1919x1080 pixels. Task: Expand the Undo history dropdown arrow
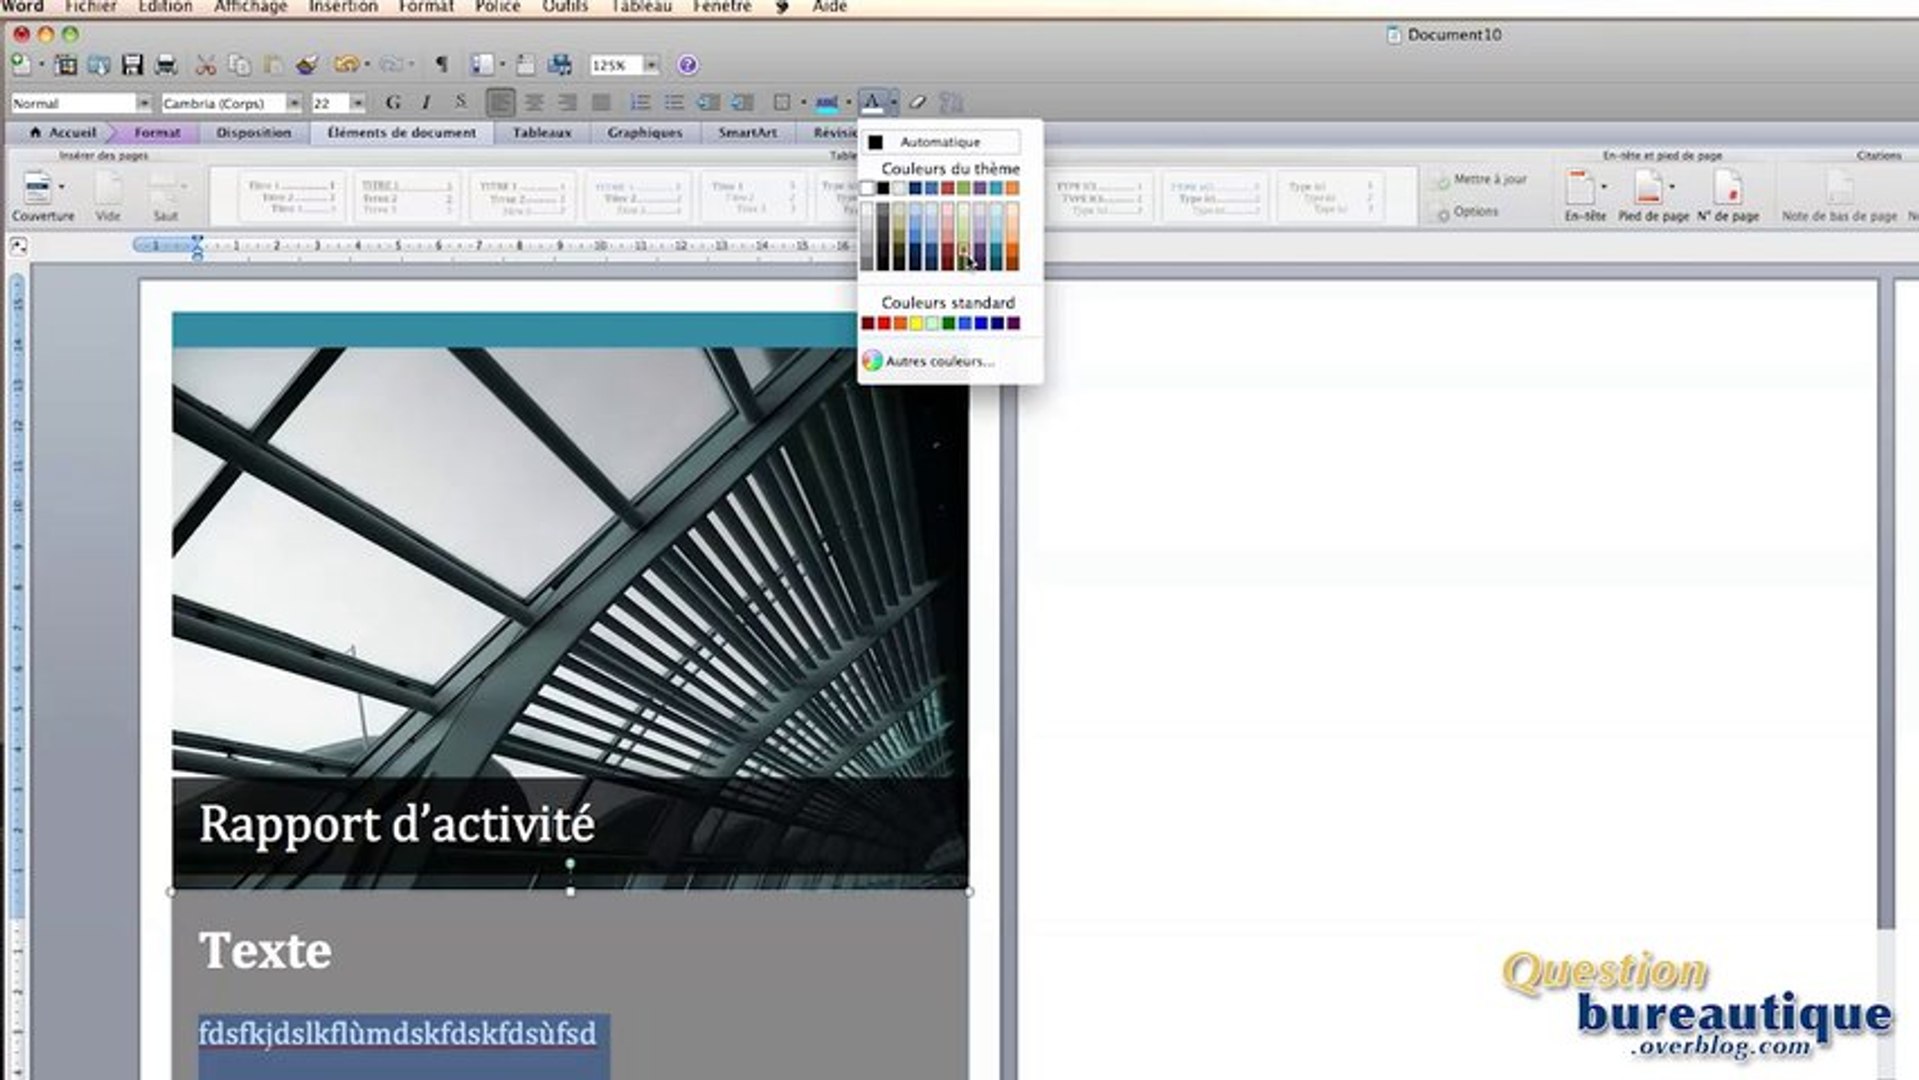pyautogui.click(x=367, y=65)
